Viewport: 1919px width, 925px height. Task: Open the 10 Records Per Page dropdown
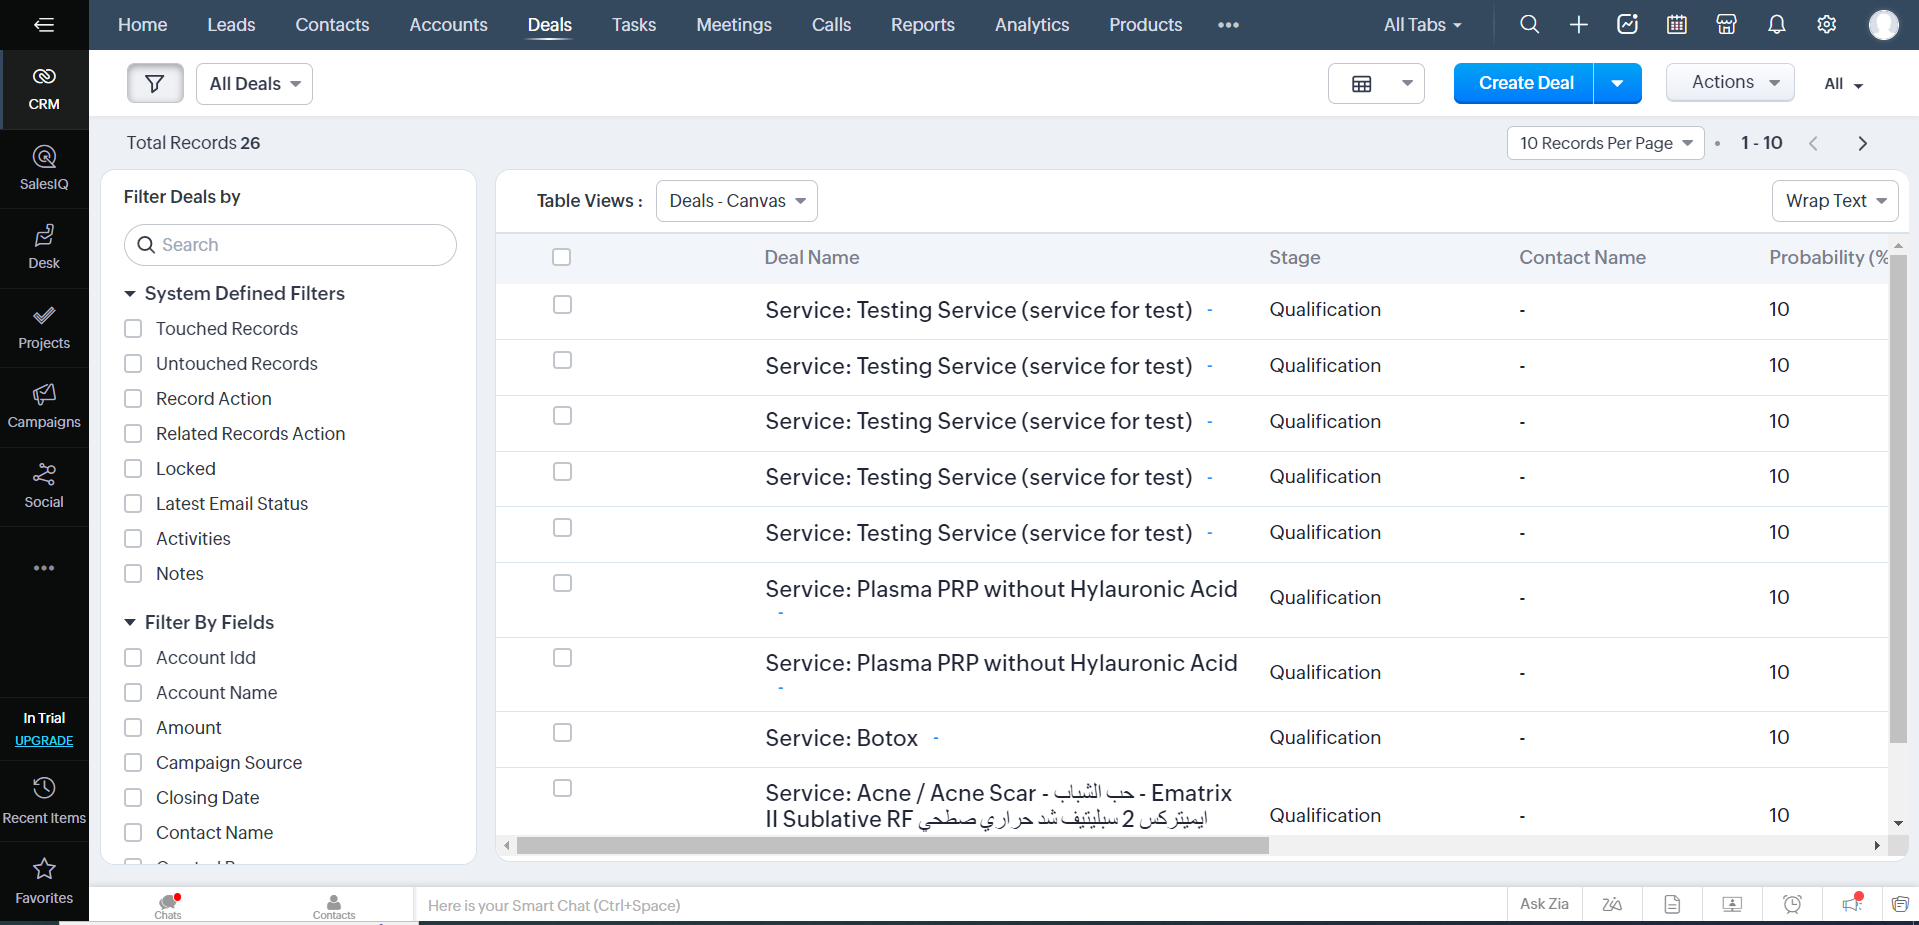[x=1605, y=143]
